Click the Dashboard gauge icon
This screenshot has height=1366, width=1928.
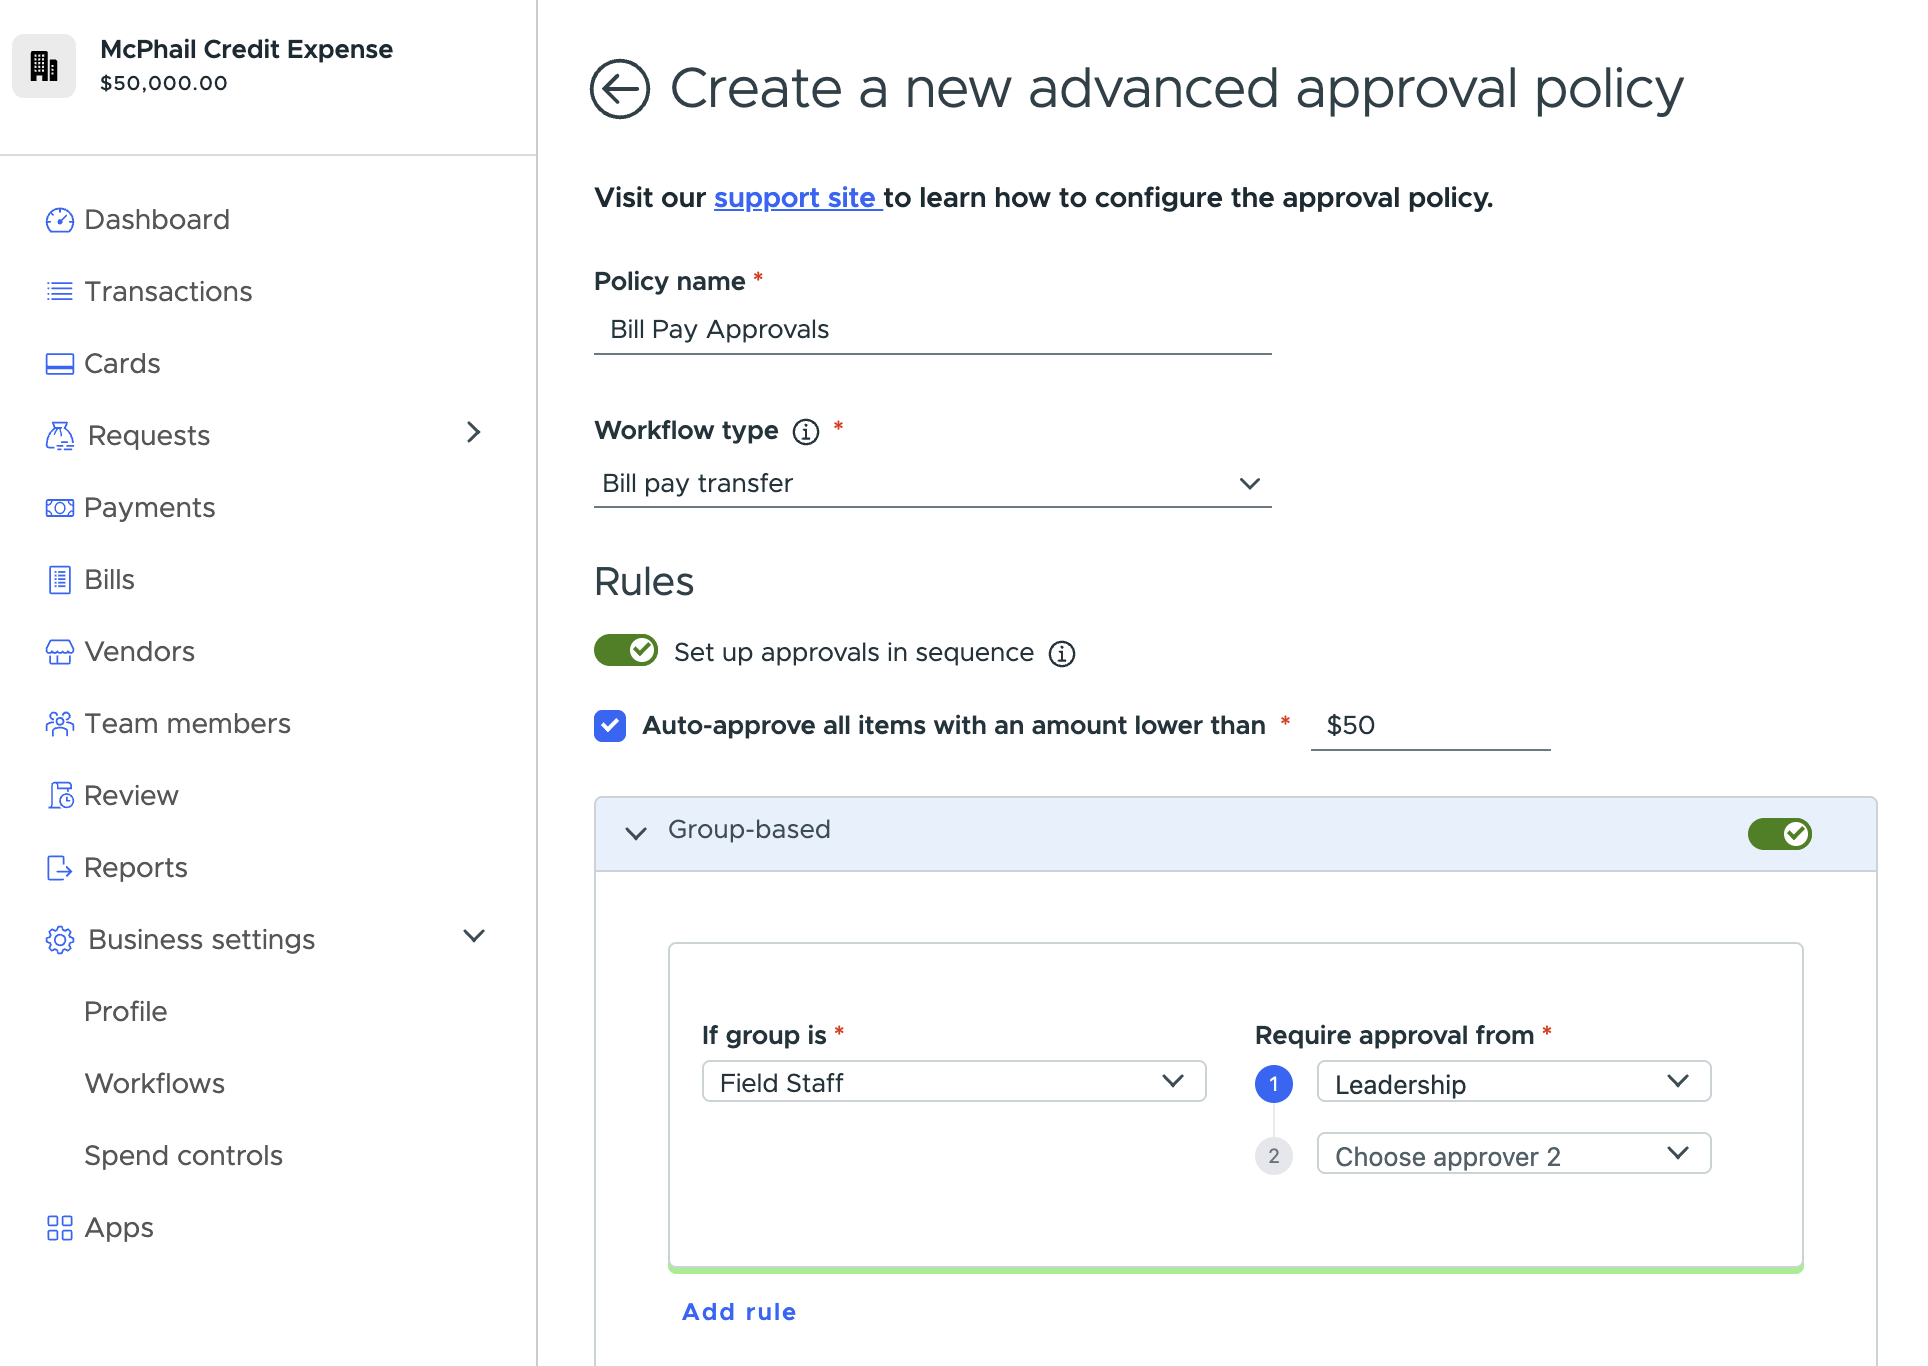(60, 220)
